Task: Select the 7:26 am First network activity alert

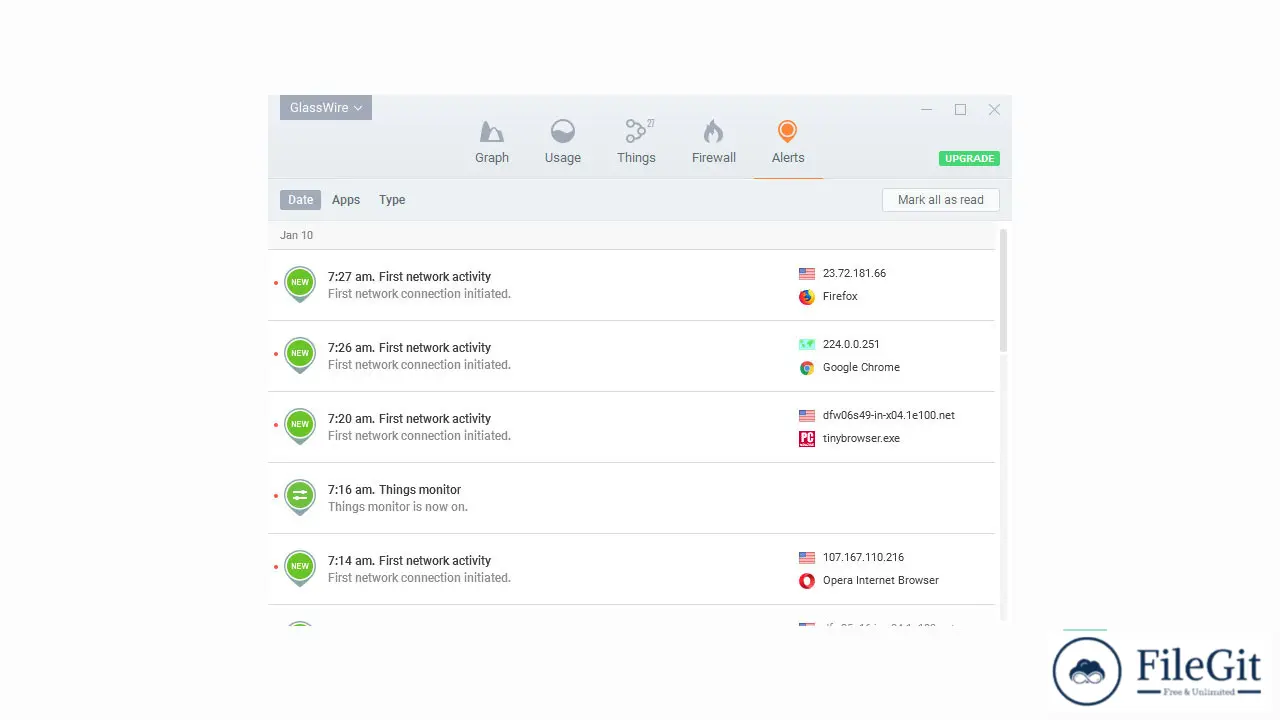Action: tap(632, 356)
